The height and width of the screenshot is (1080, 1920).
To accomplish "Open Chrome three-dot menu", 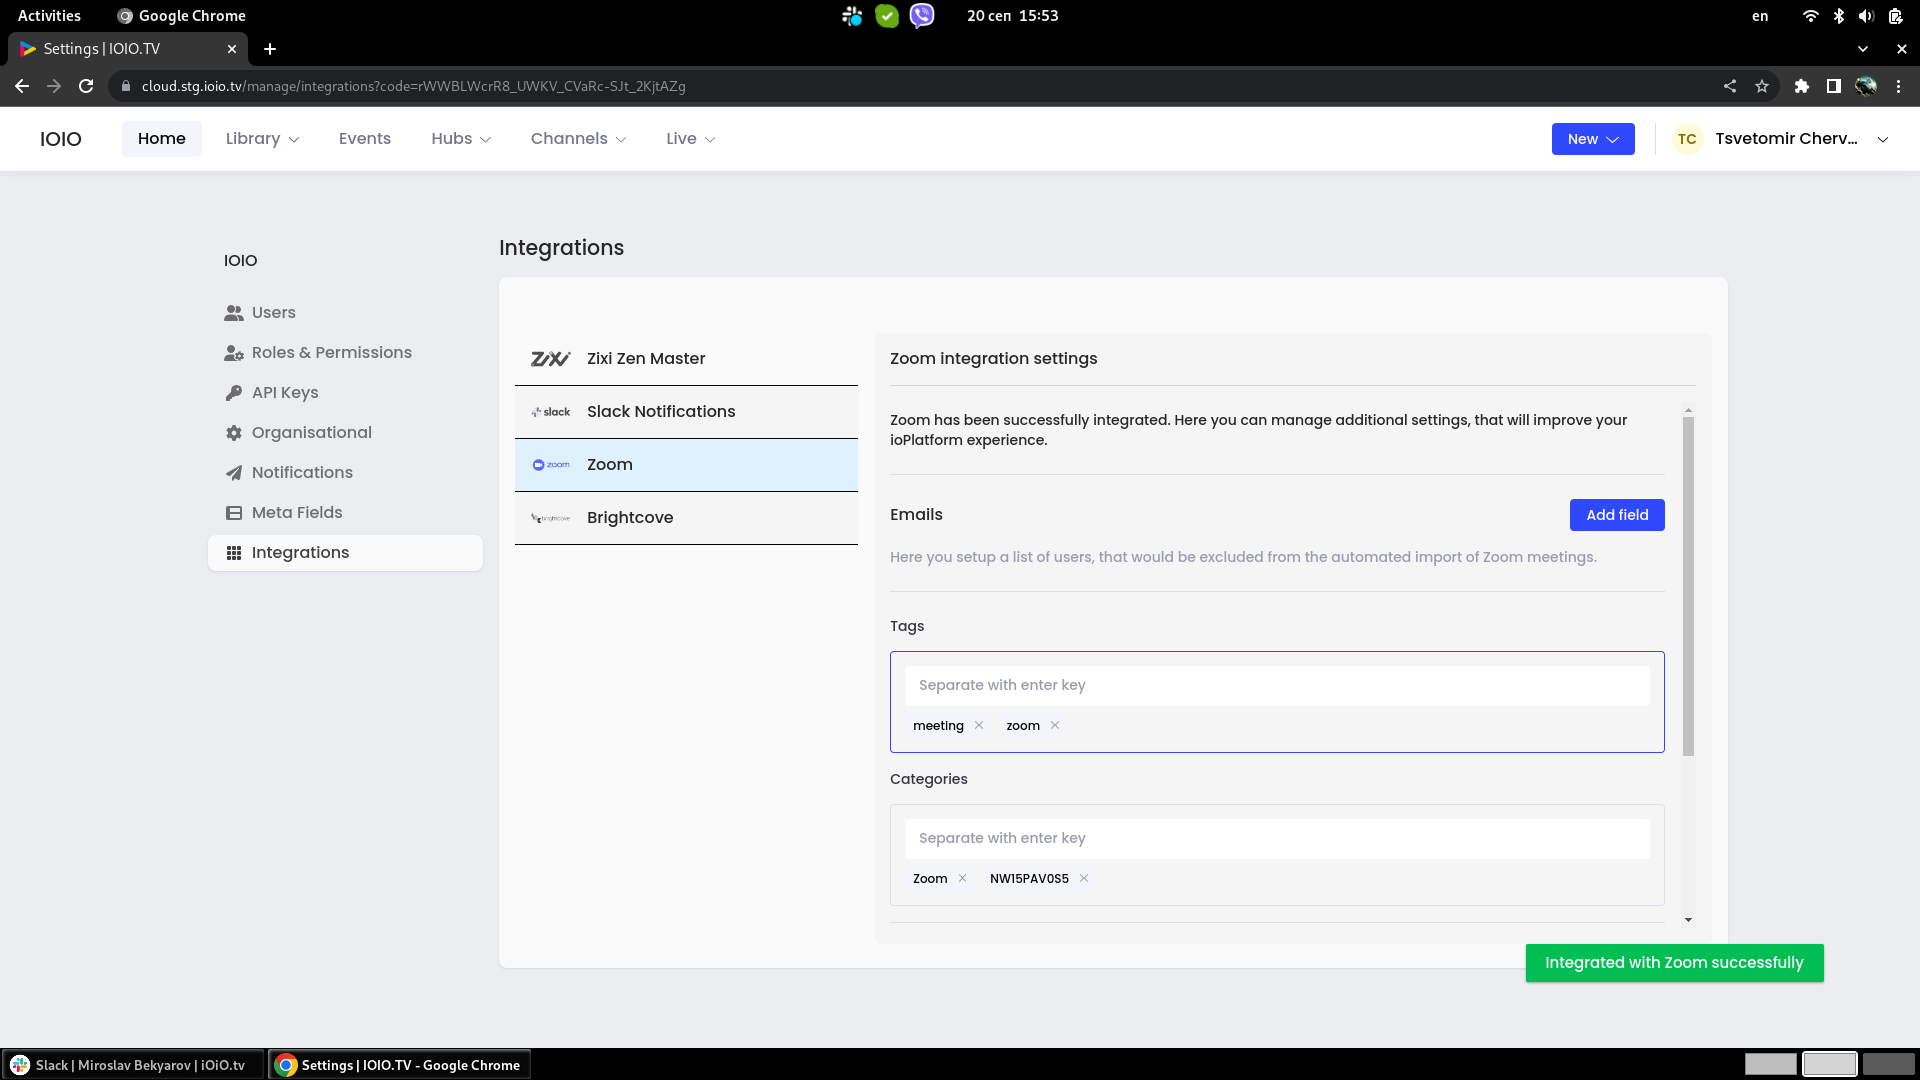I will pos(1898,86).
